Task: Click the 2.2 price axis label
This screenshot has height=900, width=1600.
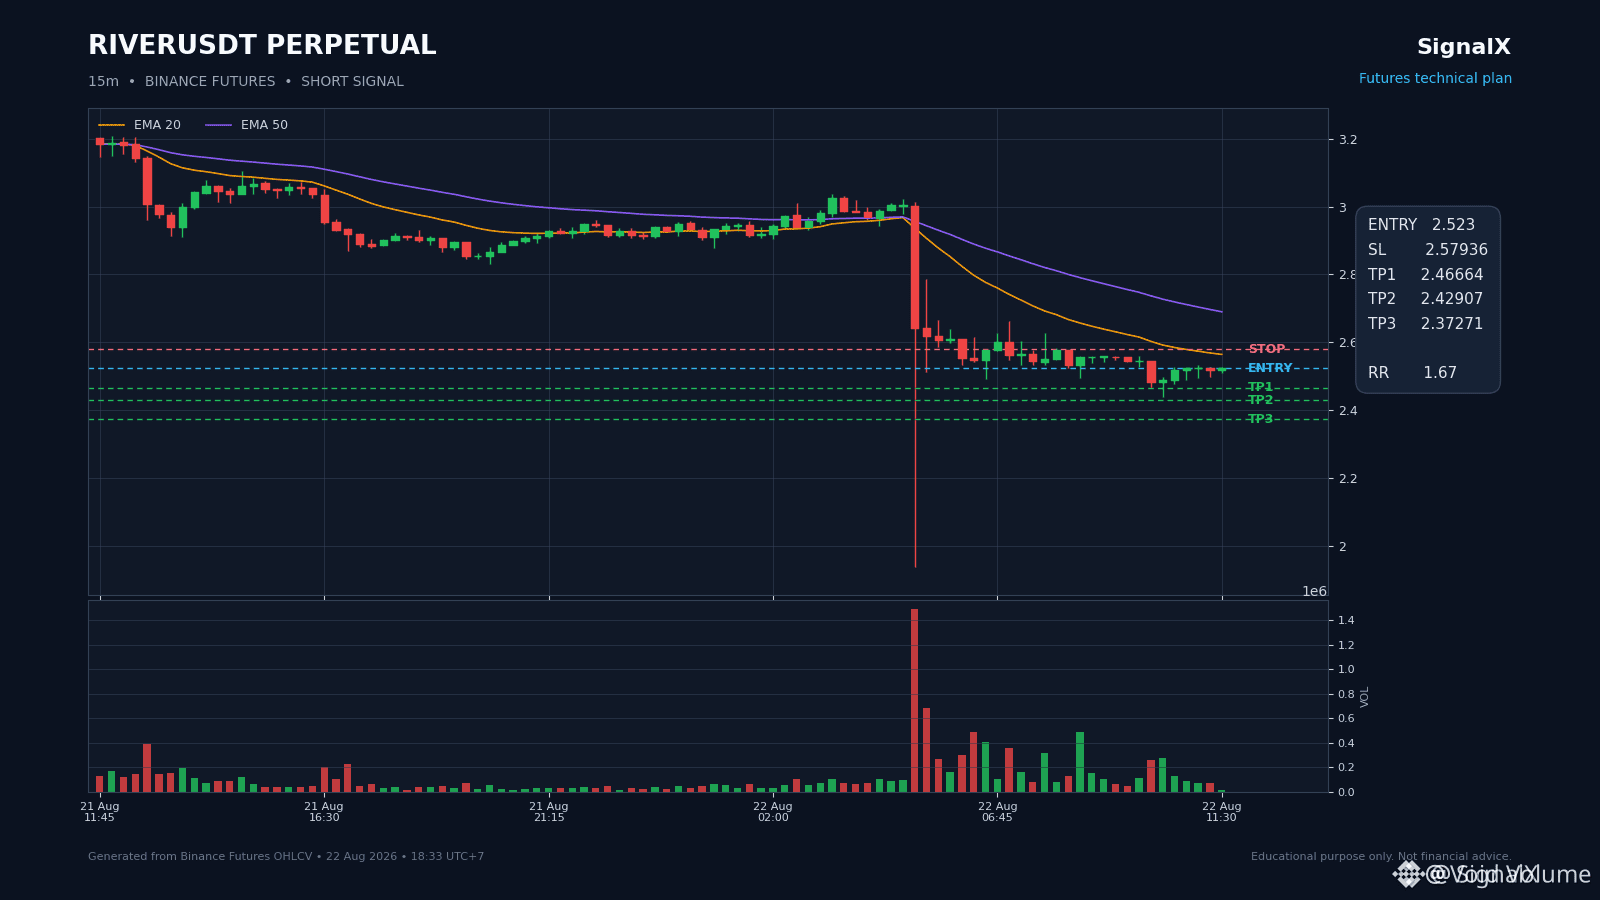Action: coord(1348,479)
